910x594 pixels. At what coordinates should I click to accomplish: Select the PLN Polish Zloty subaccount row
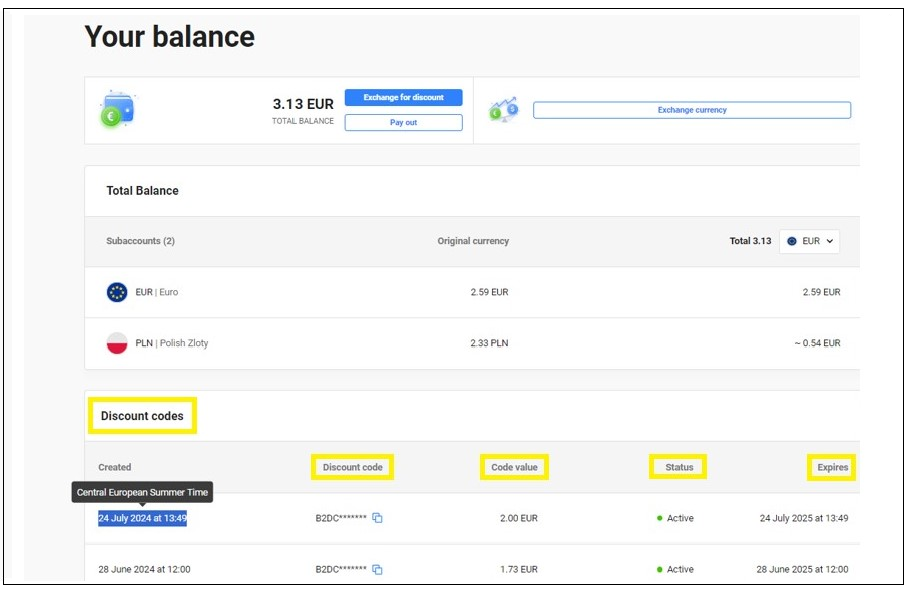(x=472, y=343)
